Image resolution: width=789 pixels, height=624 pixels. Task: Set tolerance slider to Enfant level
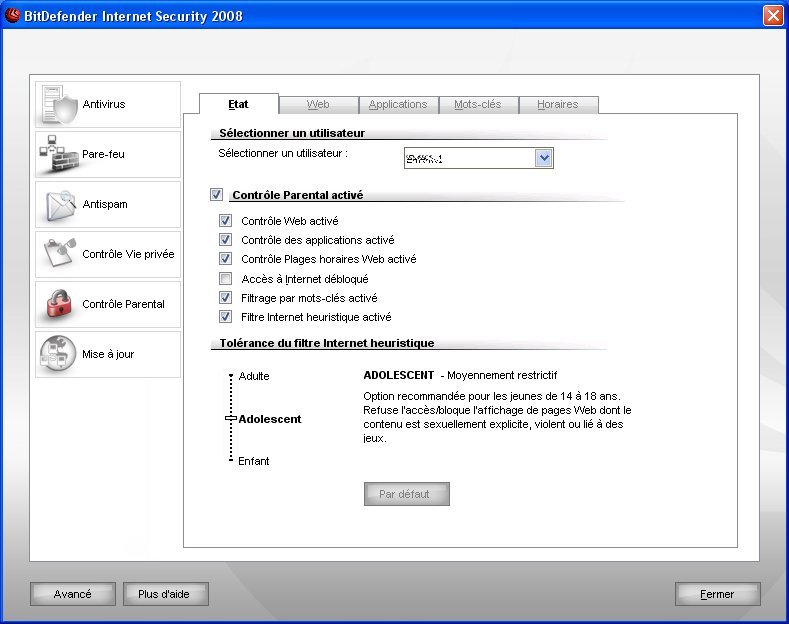coord(231,460)
